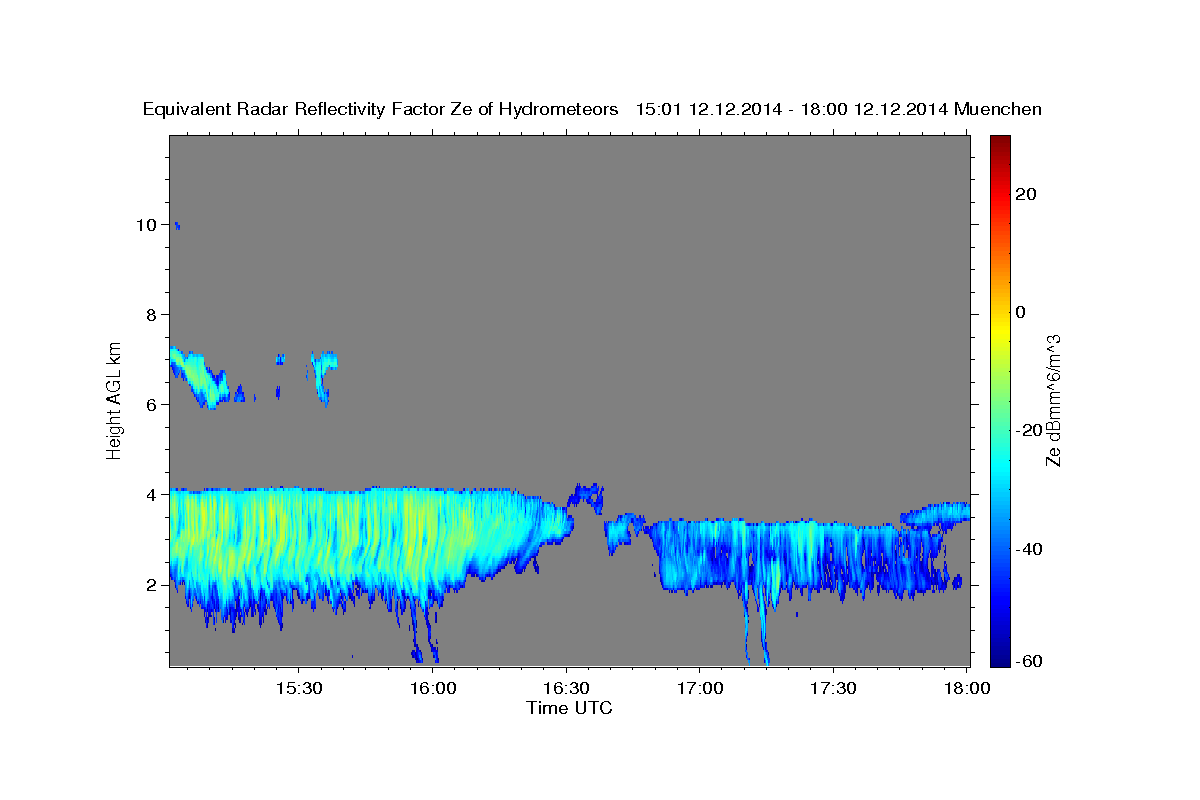Click the thin cloud strip near 18:00 at 3.7 km

click(x=936, y=514)
